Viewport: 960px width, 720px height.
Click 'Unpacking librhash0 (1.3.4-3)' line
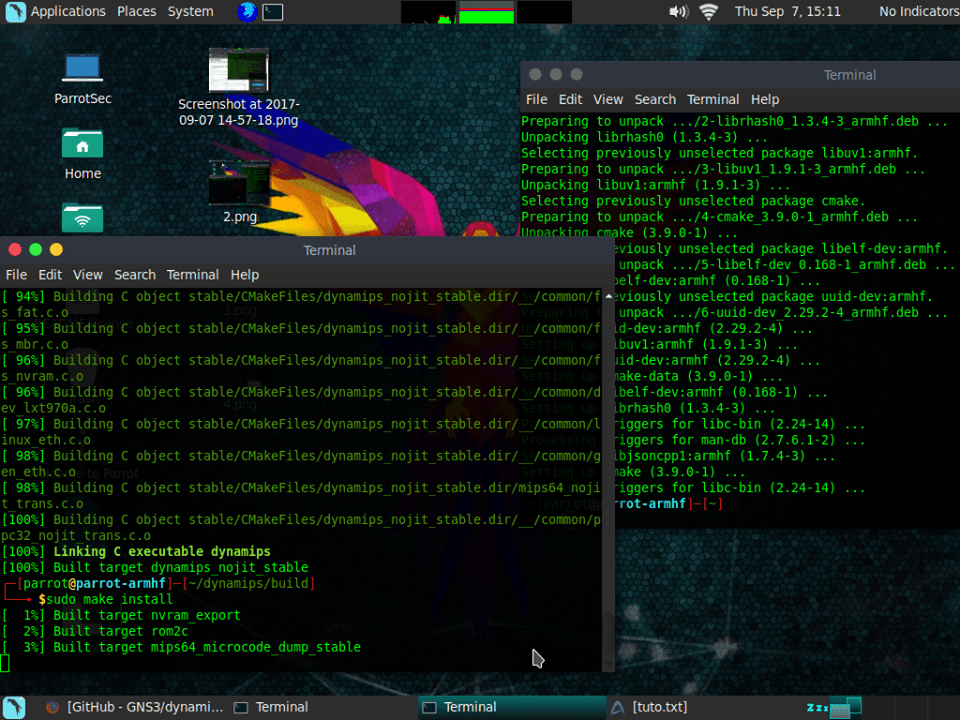(644, 137)
